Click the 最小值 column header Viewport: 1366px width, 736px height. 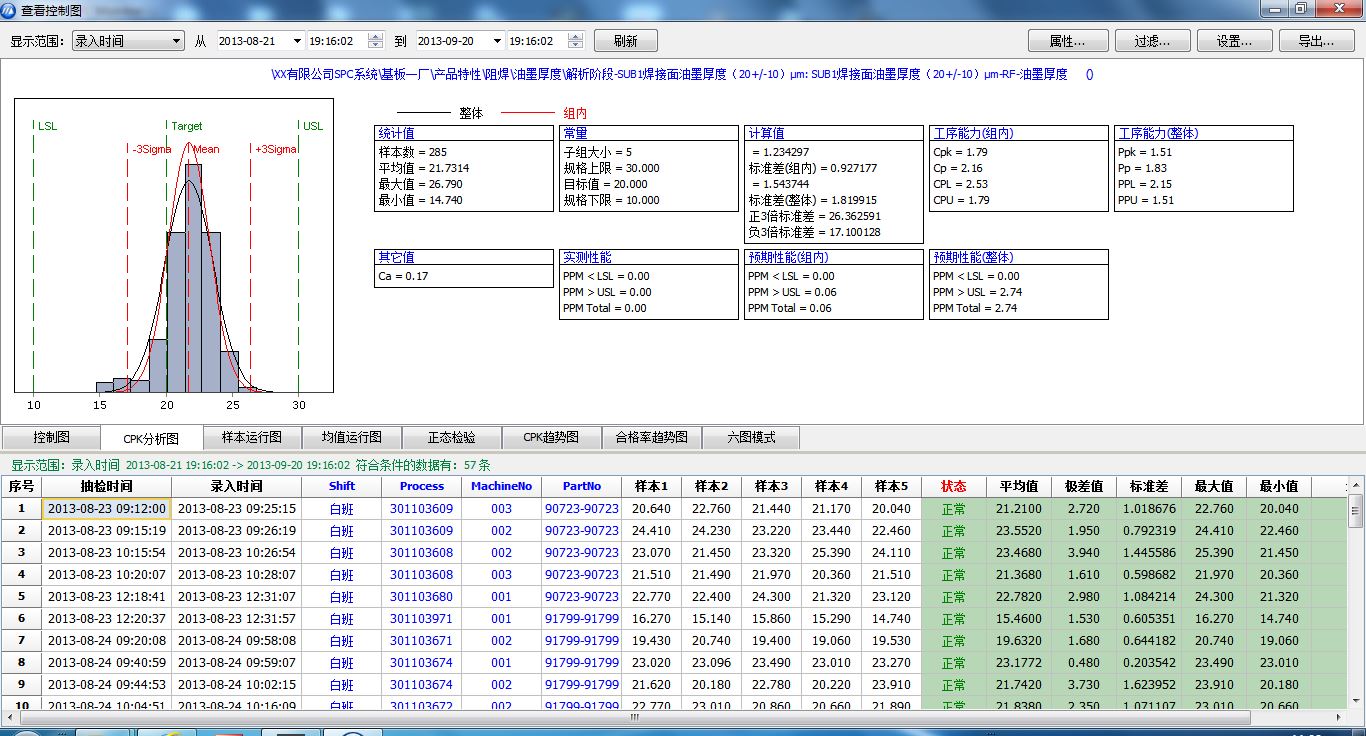click(1279, 486)
